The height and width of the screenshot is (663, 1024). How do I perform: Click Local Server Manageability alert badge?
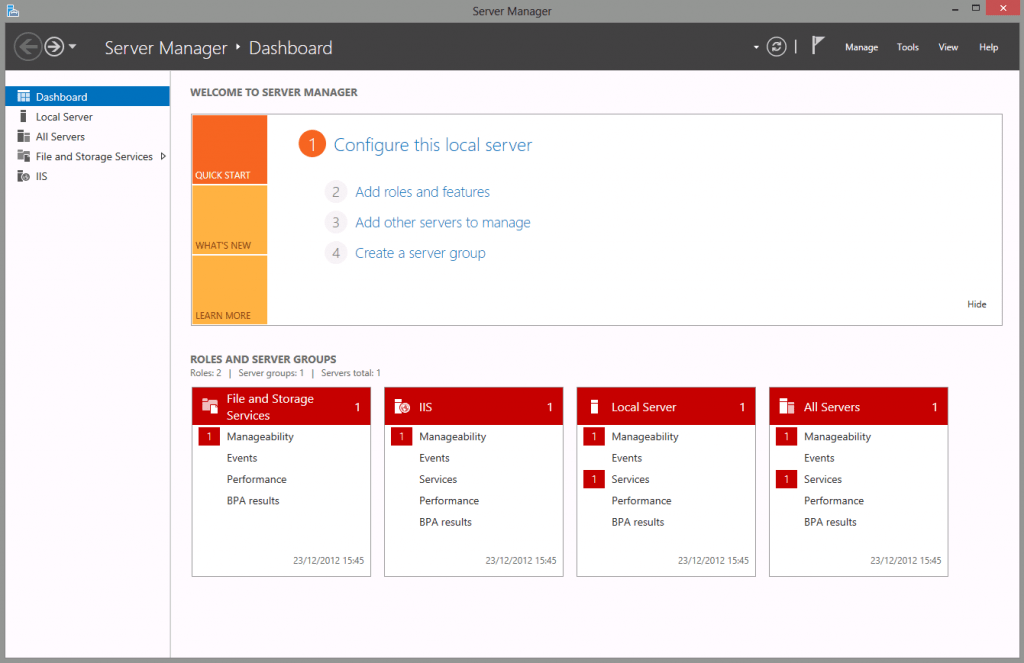tap(594, 436)
